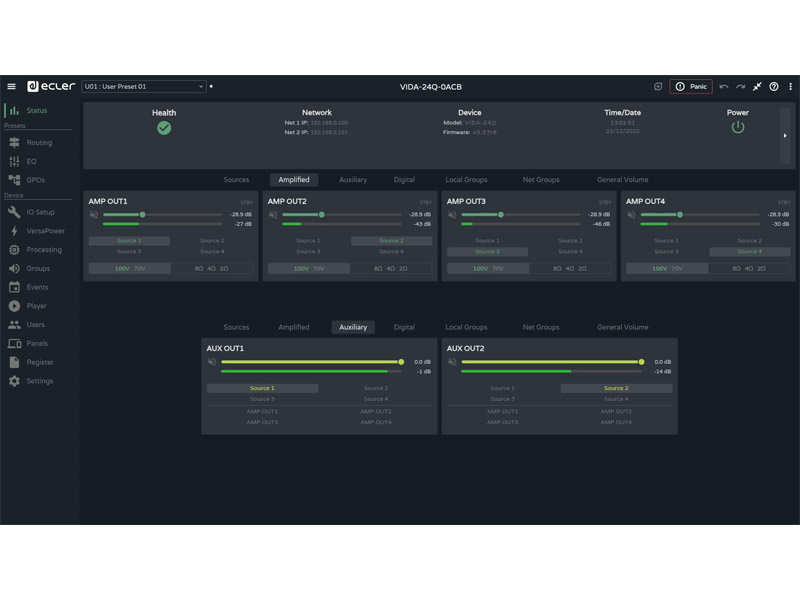Switch to Digital tab in upper panel
Screen dimensions: 800x600
click(x=404, y=180)
